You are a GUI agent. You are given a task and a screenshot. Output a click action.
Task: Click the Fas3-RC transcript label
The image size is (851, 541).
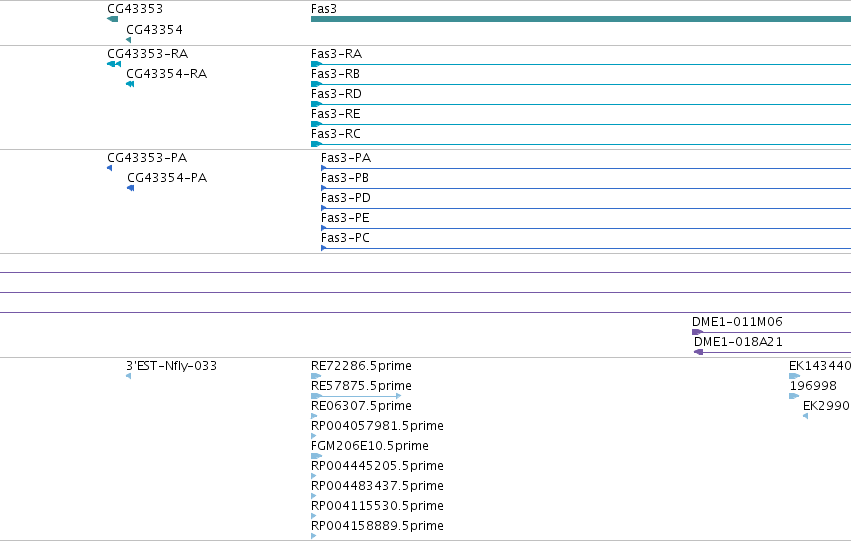[335, 134]
